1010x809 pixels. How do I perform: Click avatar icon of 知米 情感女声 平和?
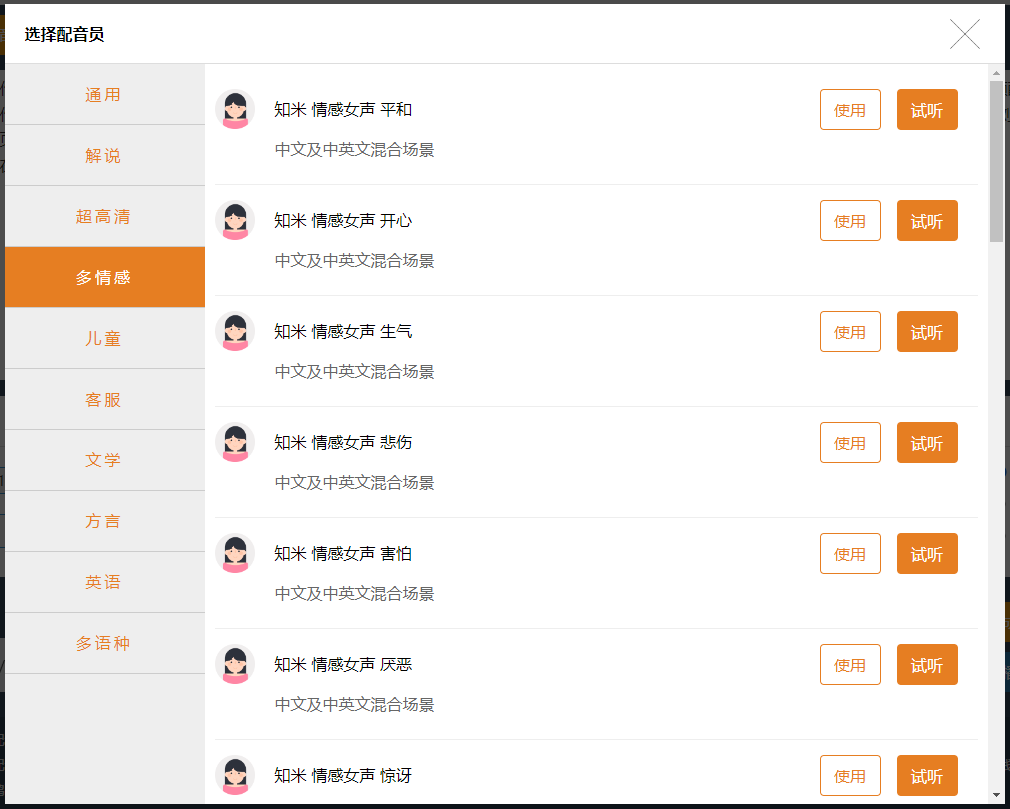(235, 109)
